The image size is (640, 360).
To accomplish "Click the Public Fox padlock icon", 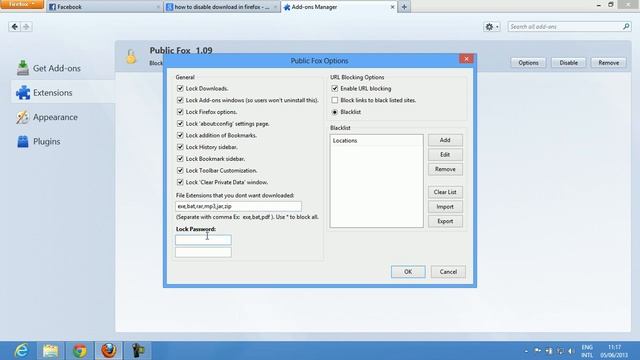I will [131, 56].
